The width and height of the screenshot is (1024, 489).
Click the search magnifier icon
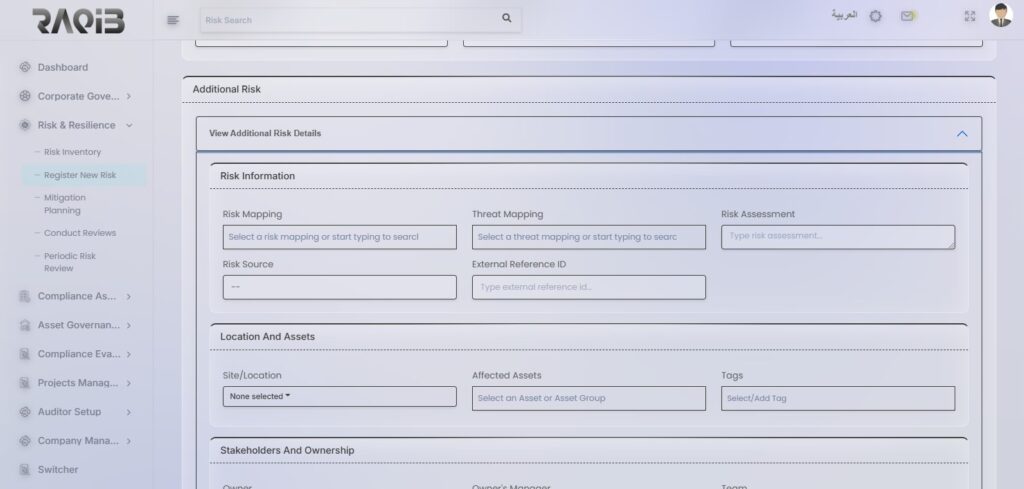(506, 18)
